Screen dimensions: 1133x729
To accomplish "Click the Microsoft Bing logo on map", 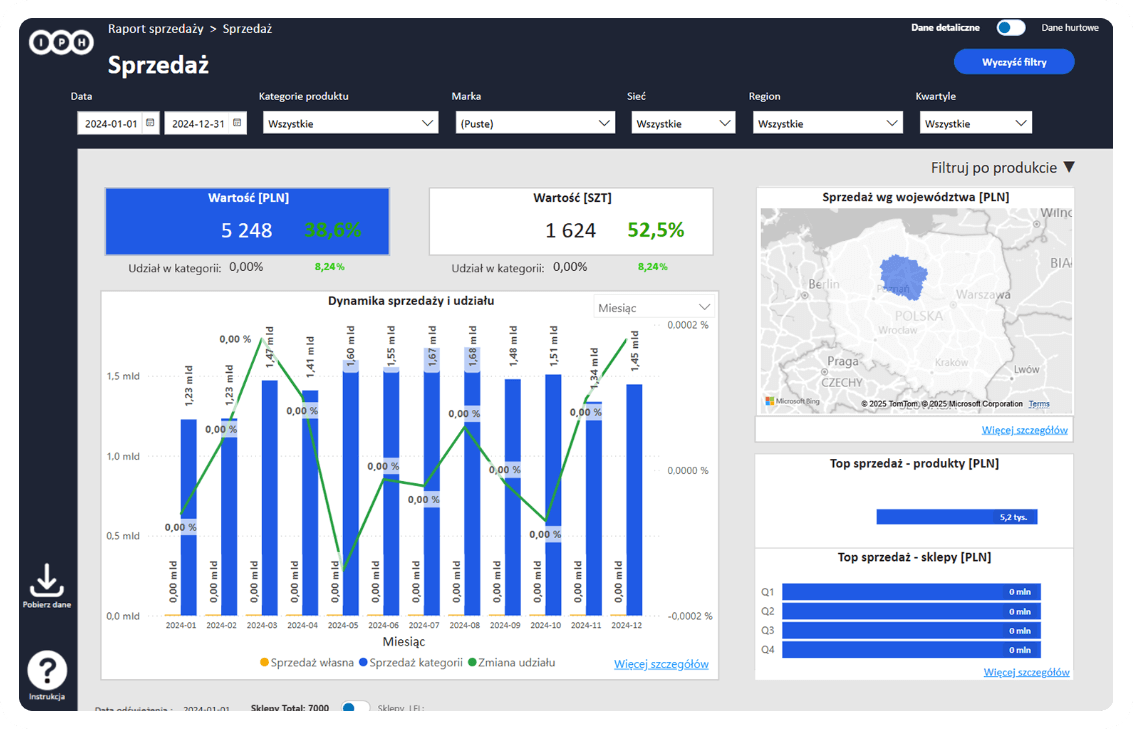I will 792,402.
